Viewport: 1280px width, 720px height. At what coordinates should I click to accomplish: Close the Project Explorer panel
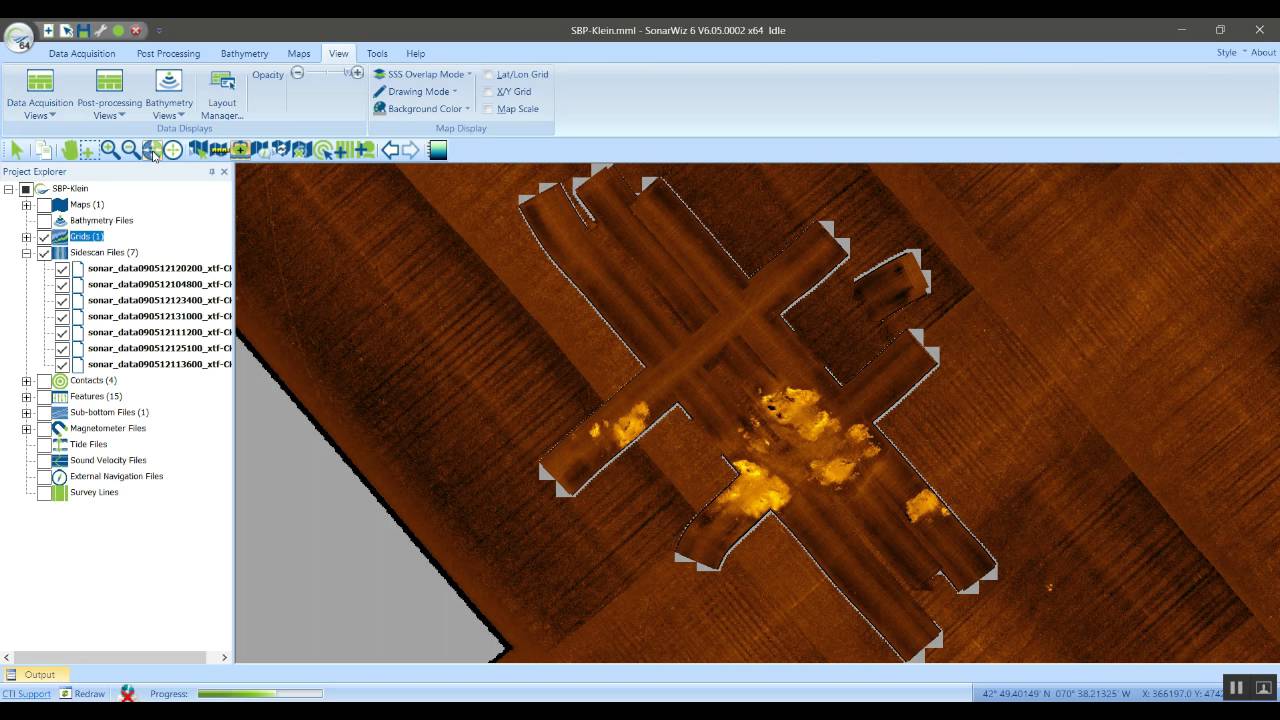[224, 172]
